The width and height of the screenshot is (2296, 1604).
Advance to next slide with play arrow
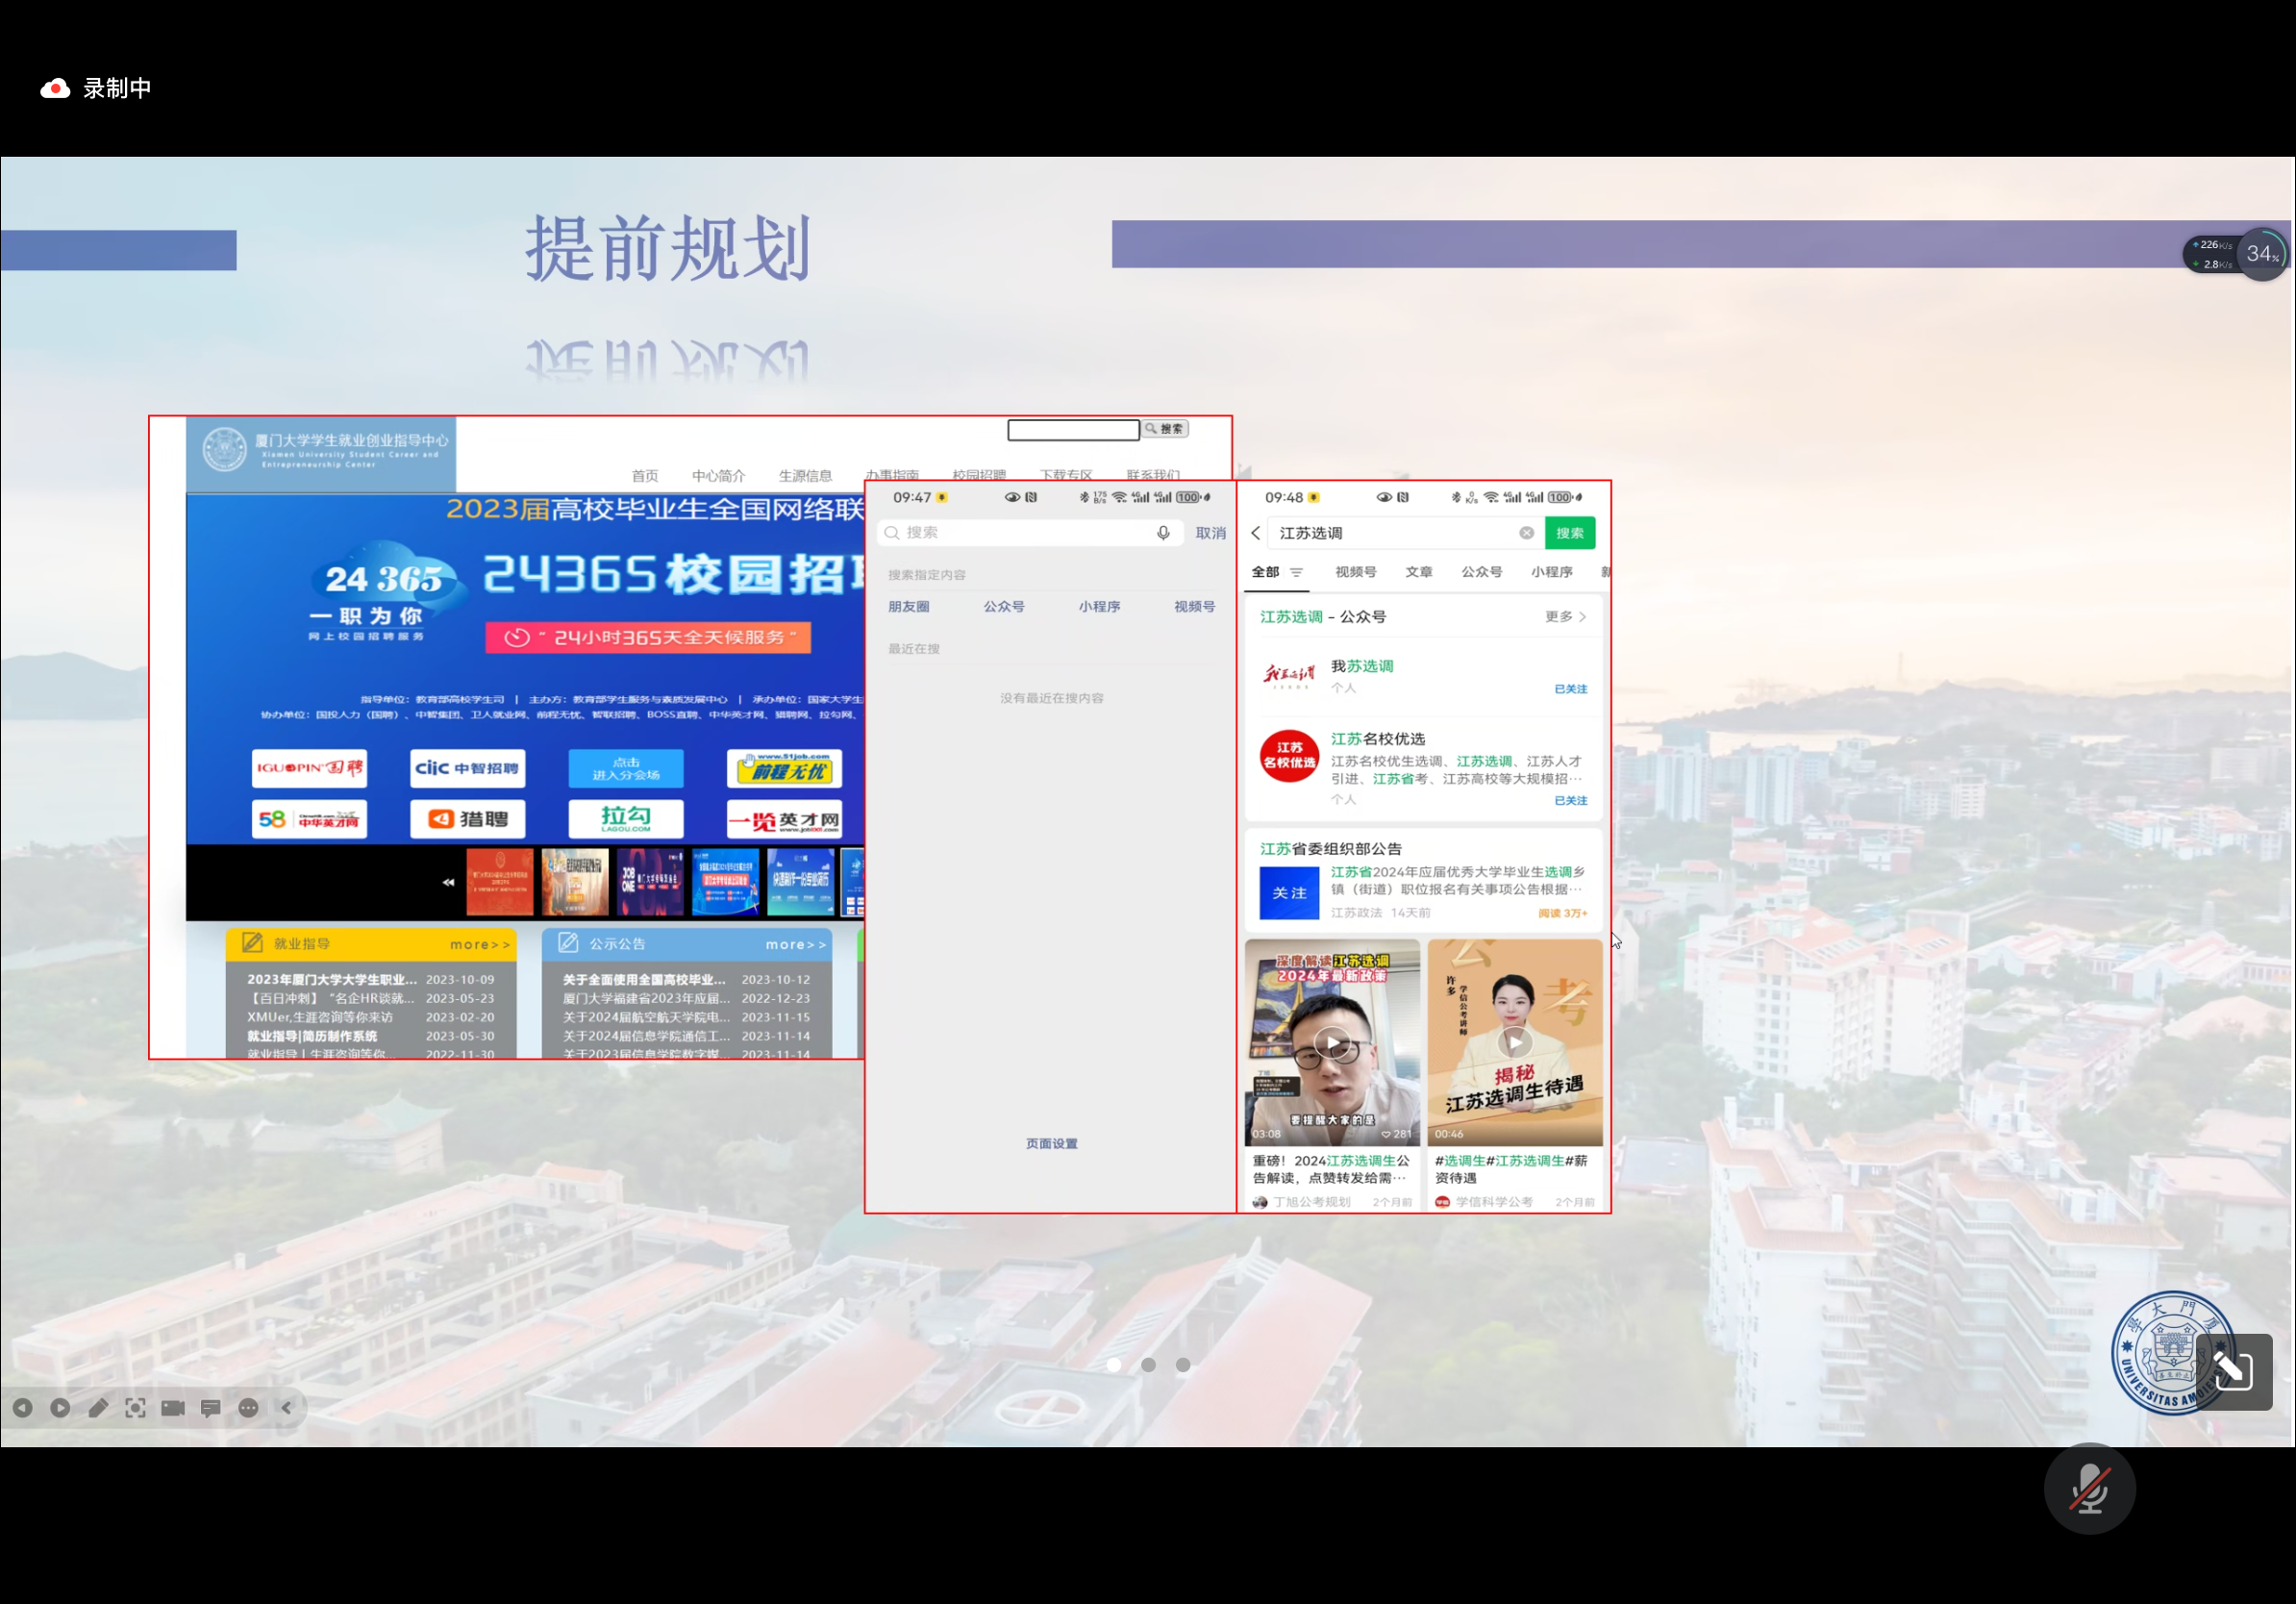60,1408
